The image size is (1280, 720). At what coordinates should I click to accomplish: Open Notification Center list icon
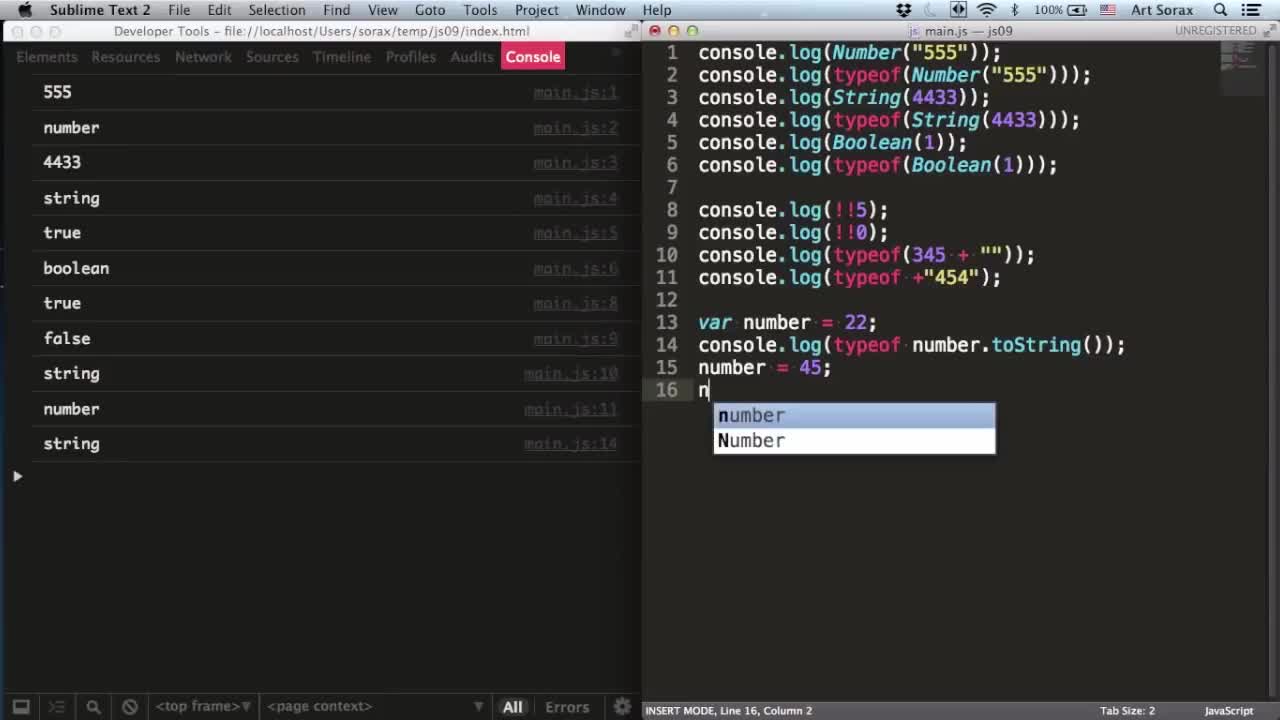pyautogui.click(x=1251, y=10)
